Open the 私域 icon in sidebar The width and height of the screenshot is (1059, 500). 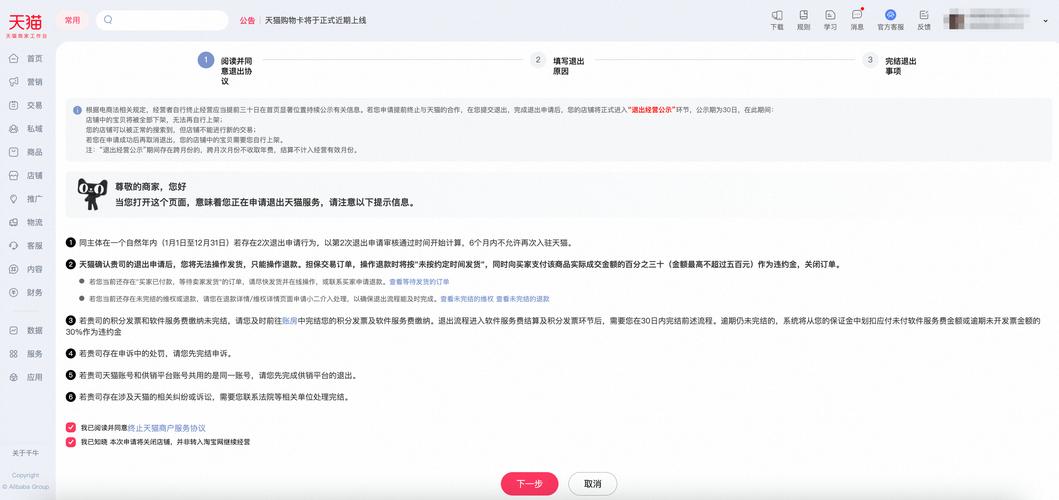tap(14, 128)
